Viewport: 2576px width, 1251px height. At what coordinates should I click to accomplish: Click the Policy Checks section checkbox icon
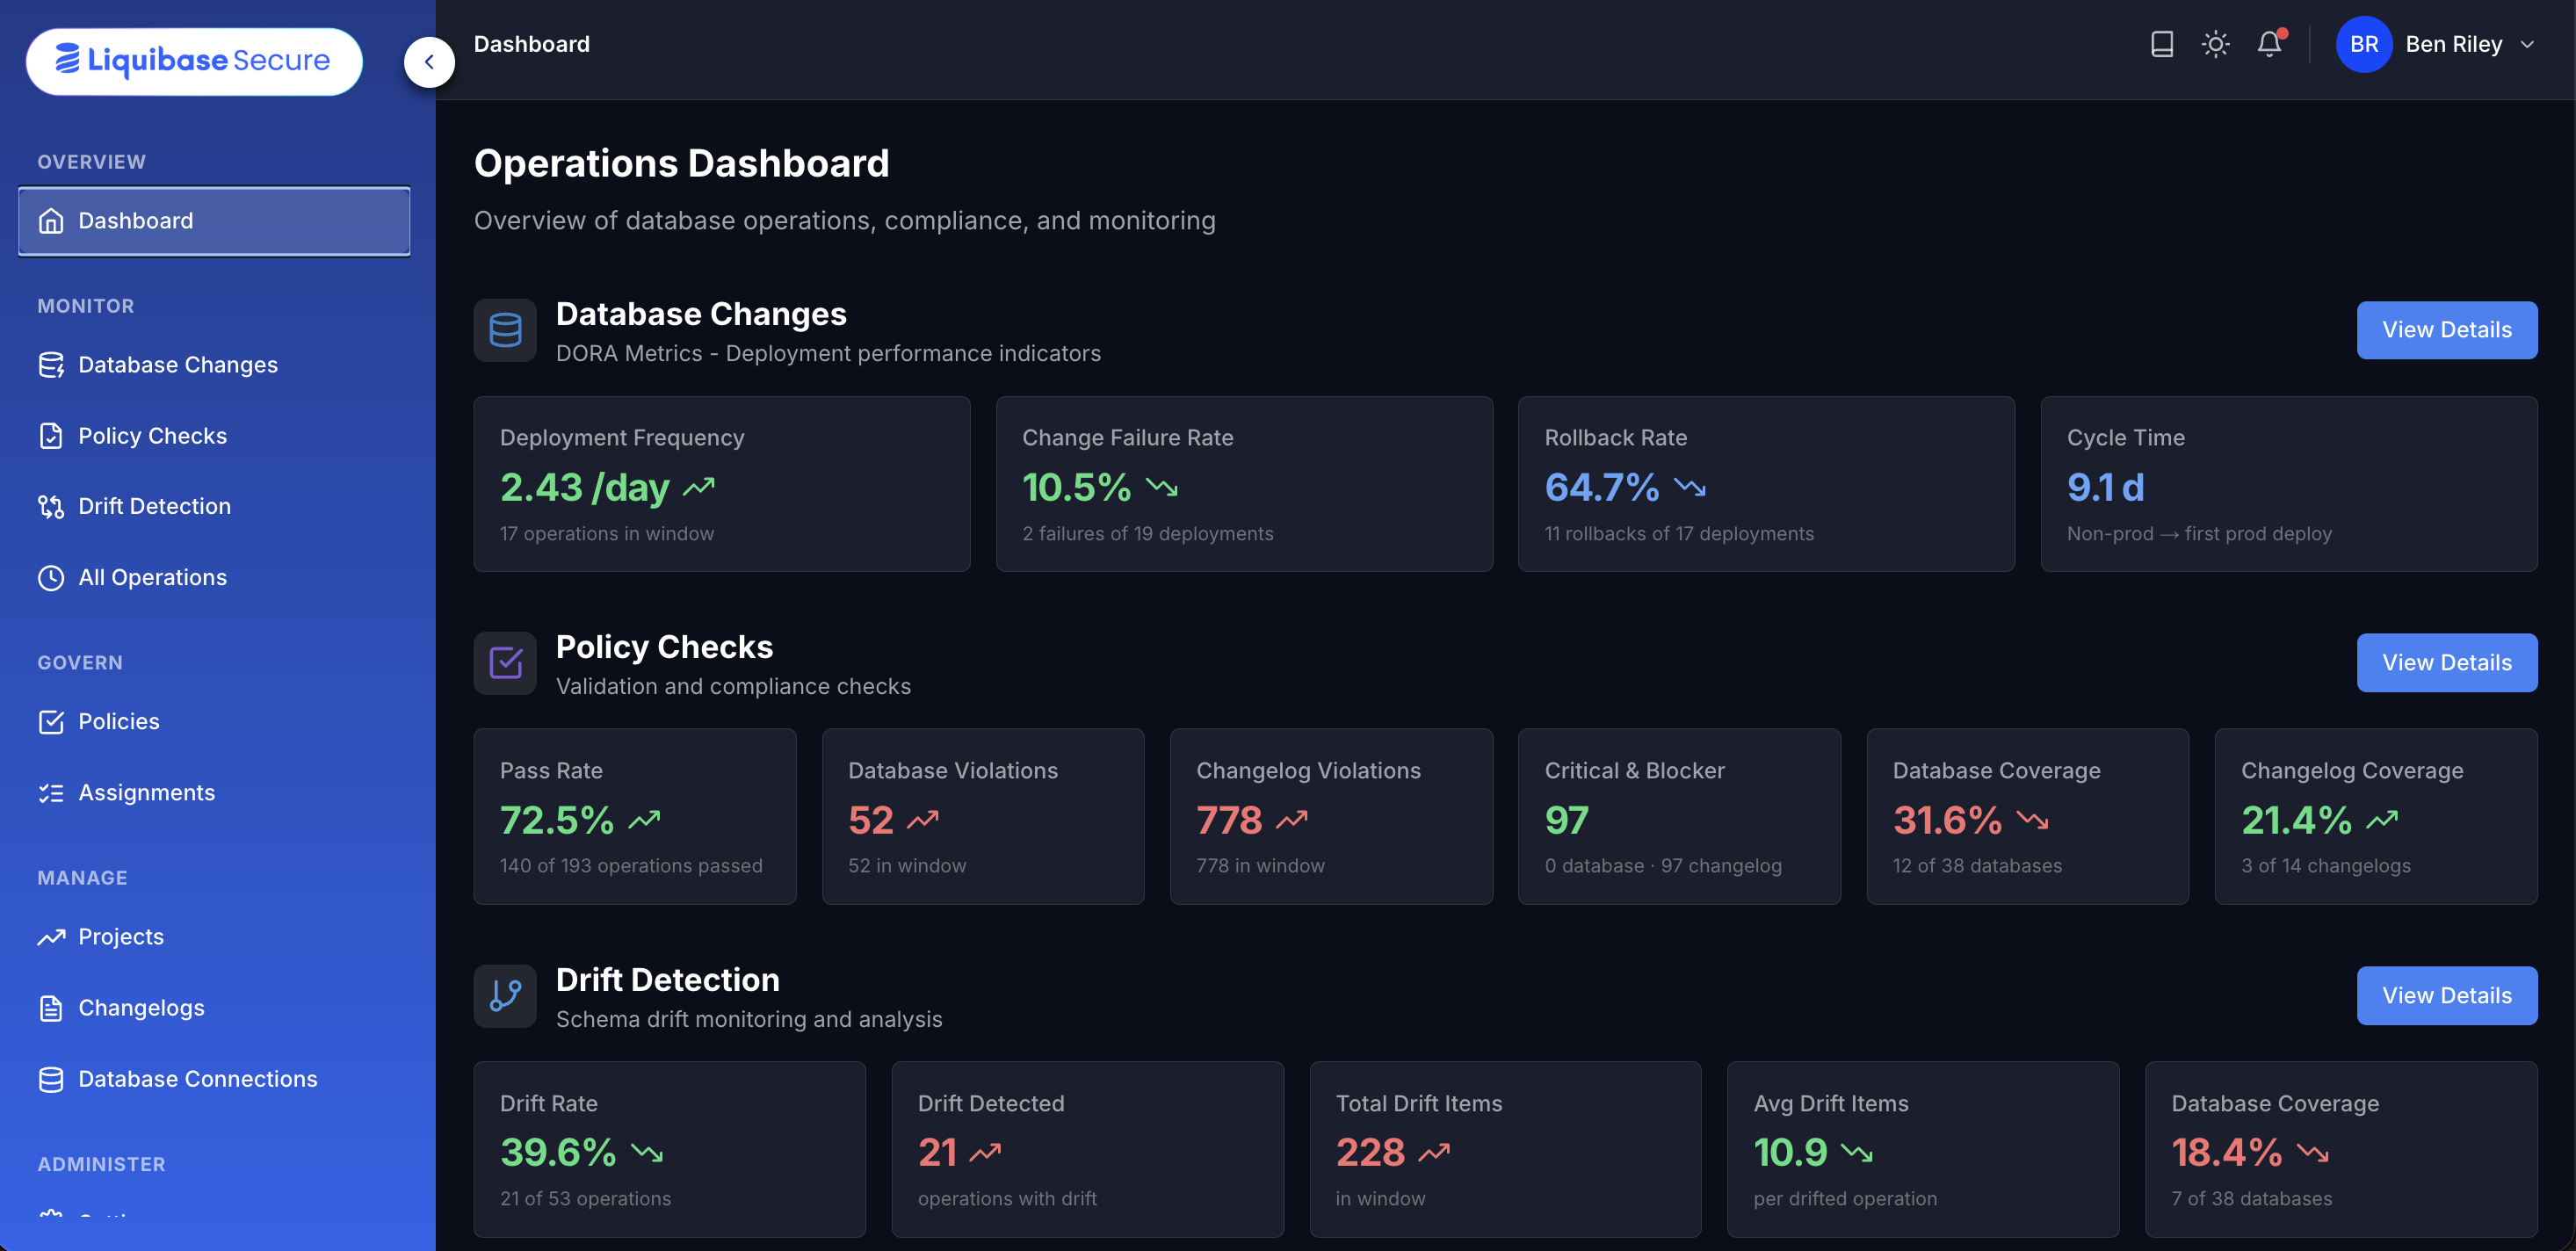pyautogui.click(x=505, y=663)
